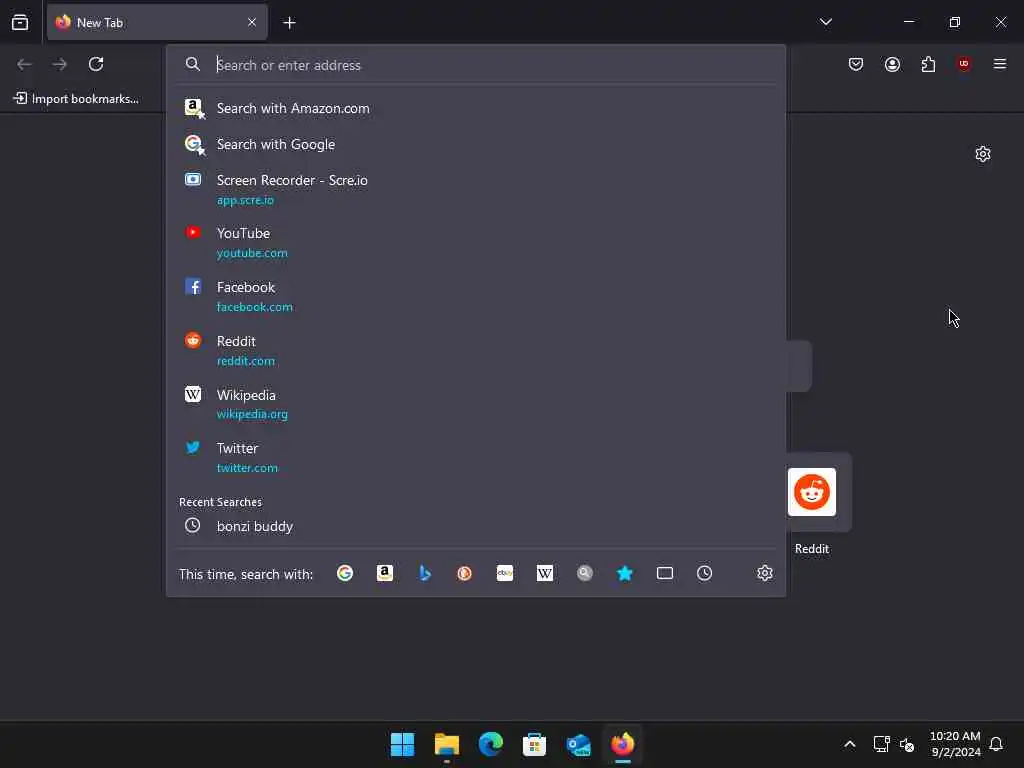Viewport: 1024px width, 768px height.
Task: Search in Bookmarks via the star icon
Action: [x=625, y=573]
